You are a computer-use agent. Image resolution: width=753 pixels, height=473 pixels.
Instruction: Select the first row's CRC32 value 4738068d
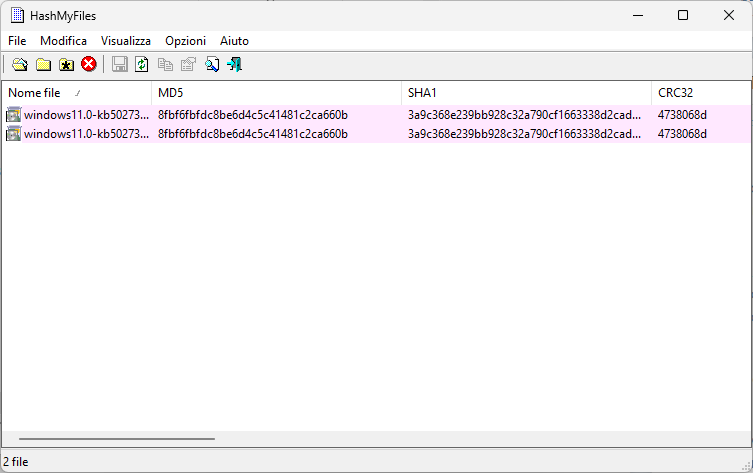coord(682,115)
